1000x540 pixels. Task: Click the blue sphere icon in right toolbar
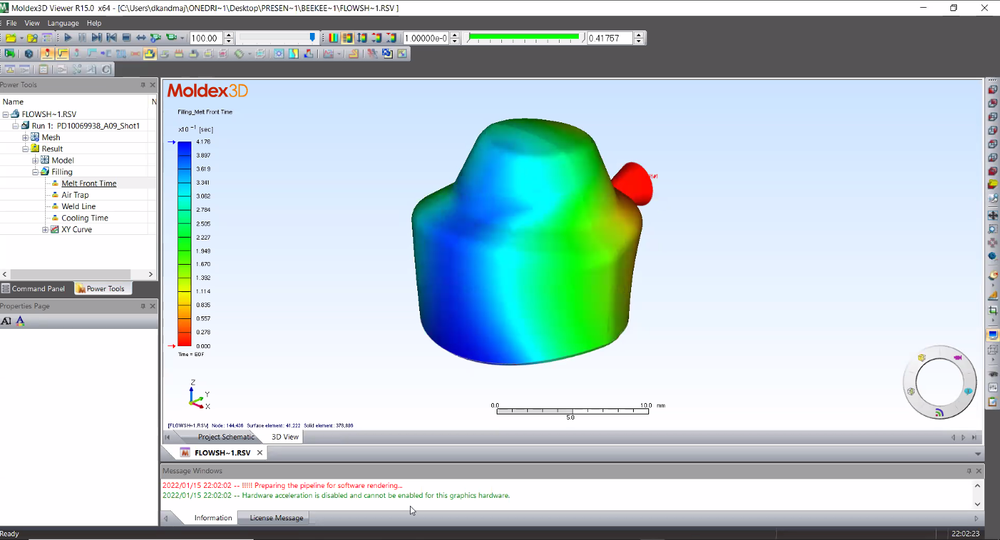[x=993, y=255]
